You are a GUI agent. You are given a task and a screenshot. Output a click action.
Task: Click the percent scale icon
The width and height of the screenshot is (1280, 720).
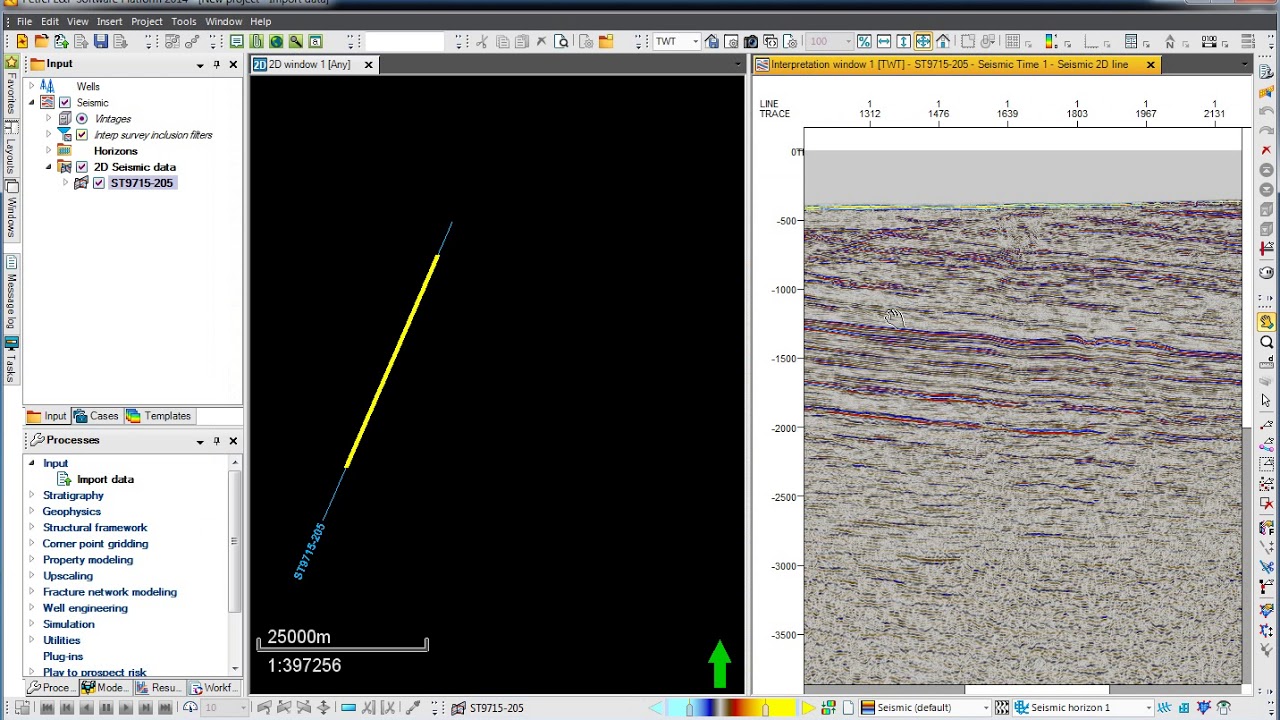click(x=864, y=41)
